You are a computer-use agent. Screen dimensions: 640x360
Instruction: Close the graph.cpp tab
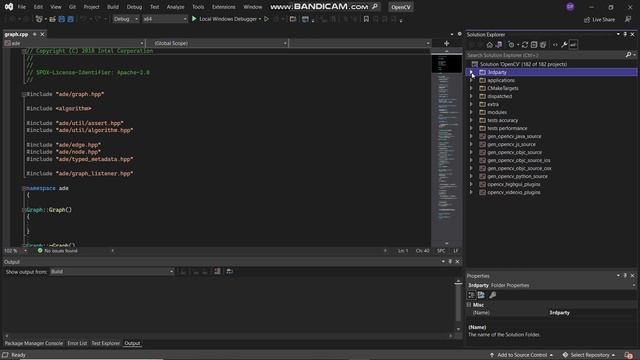tap(42, 34)
